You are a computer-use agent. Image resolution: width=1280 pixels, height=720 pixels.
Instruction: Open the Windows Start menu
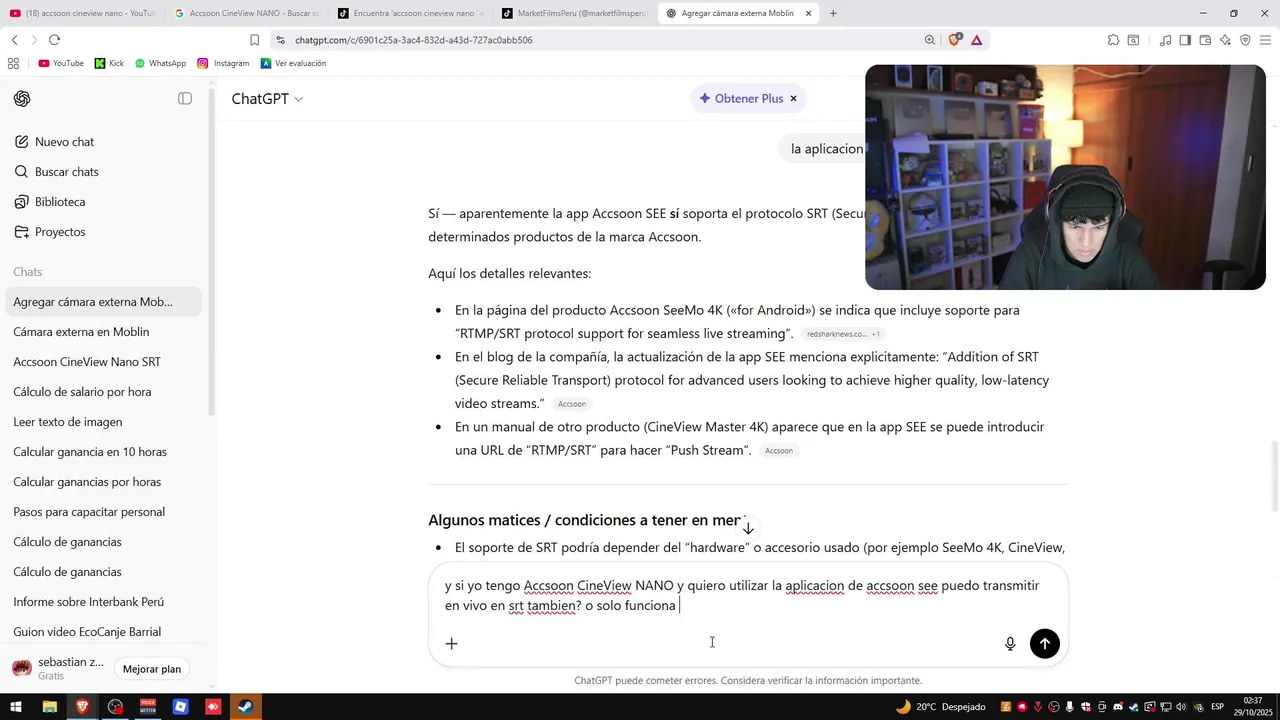tap(16, 707)
